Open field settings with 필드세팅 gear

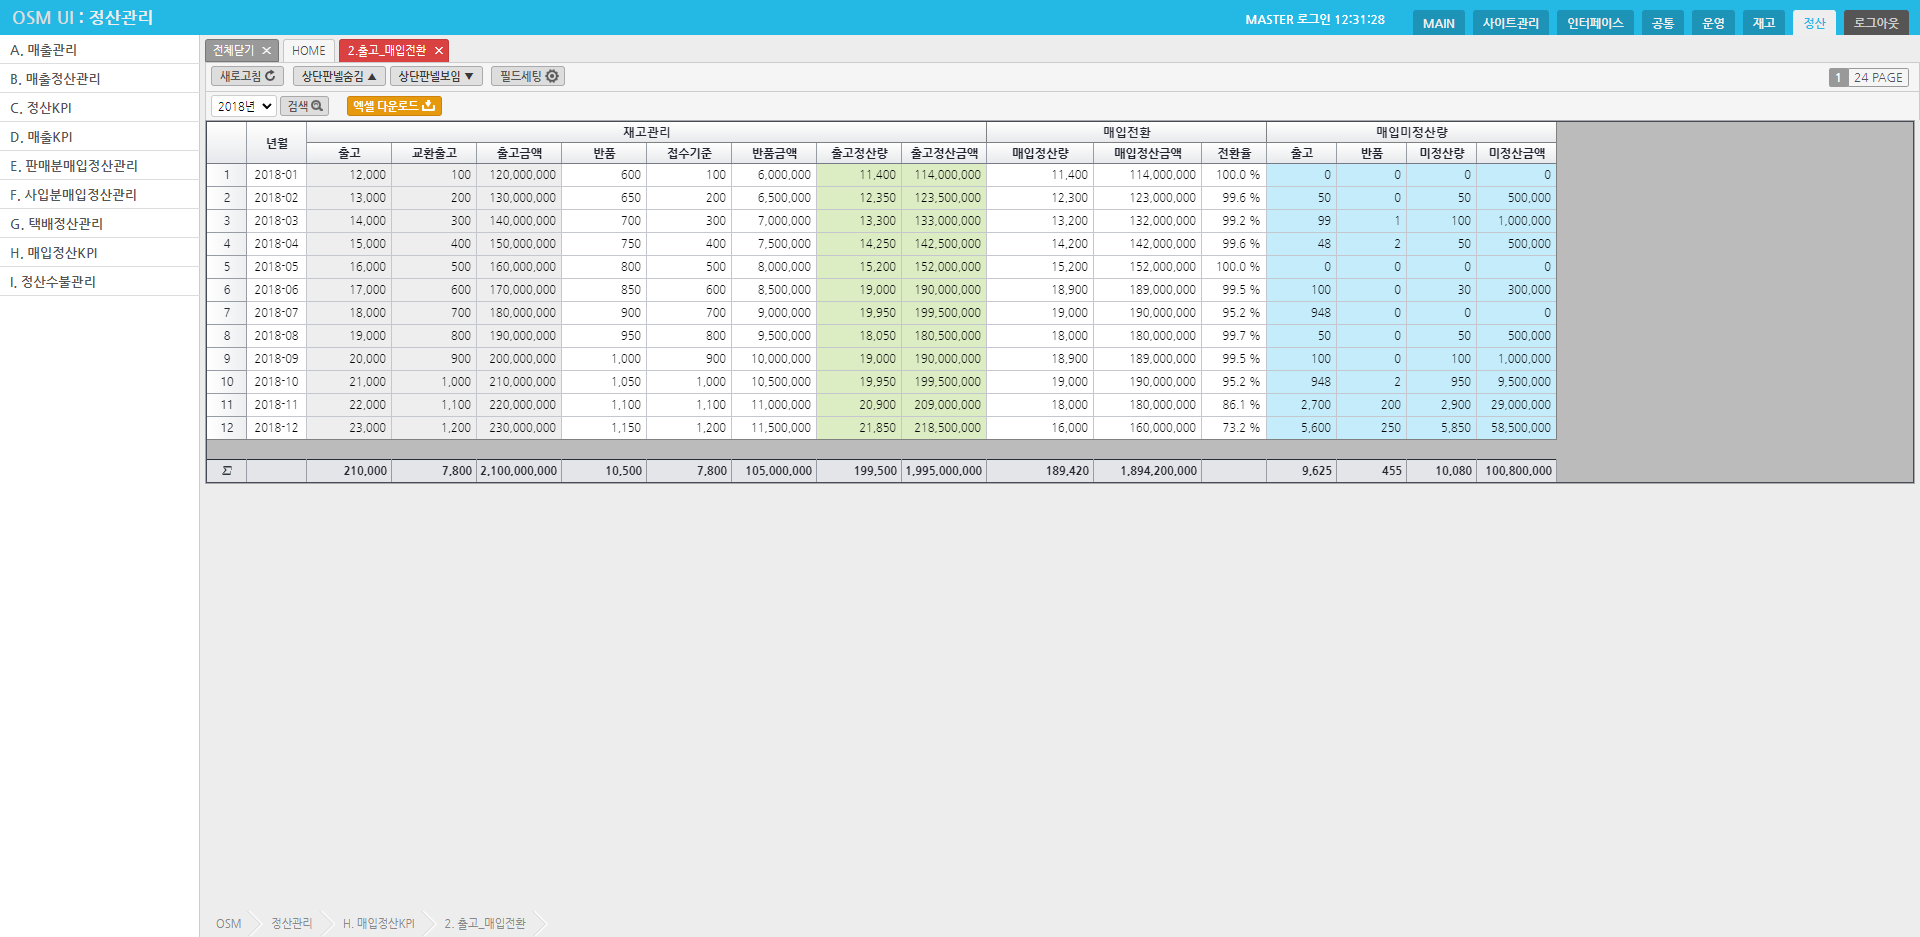click(528, 76)
